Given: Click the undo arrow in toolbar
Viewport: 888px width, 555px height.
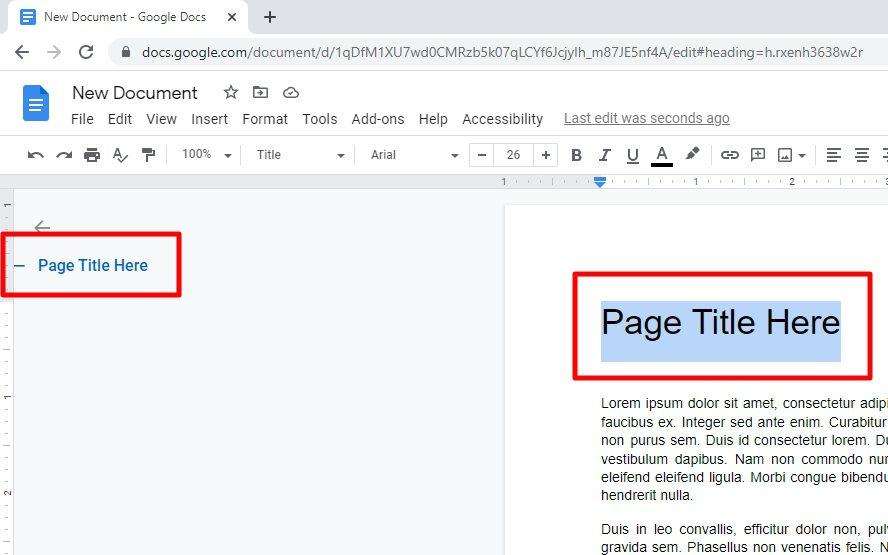Looking at the screenshot, I should coord(35,155).
